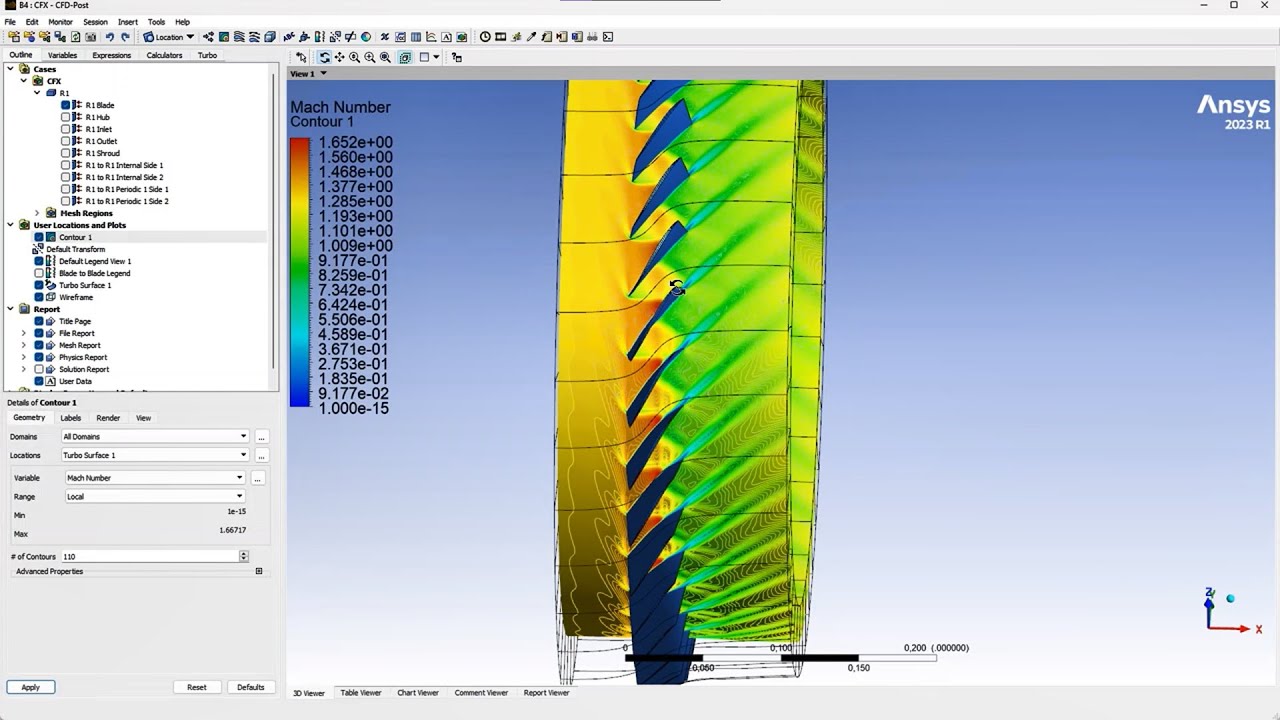Enable the R1 Hub checkbox
This screenshot has height=720, width=1280.
[66, 117]
